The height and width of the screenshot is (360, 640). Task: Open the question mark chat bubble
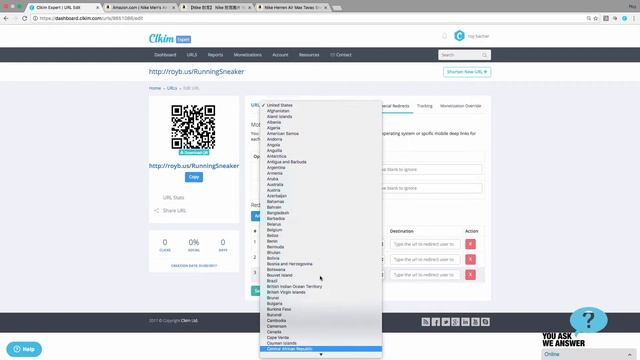(x=588, y=320)
